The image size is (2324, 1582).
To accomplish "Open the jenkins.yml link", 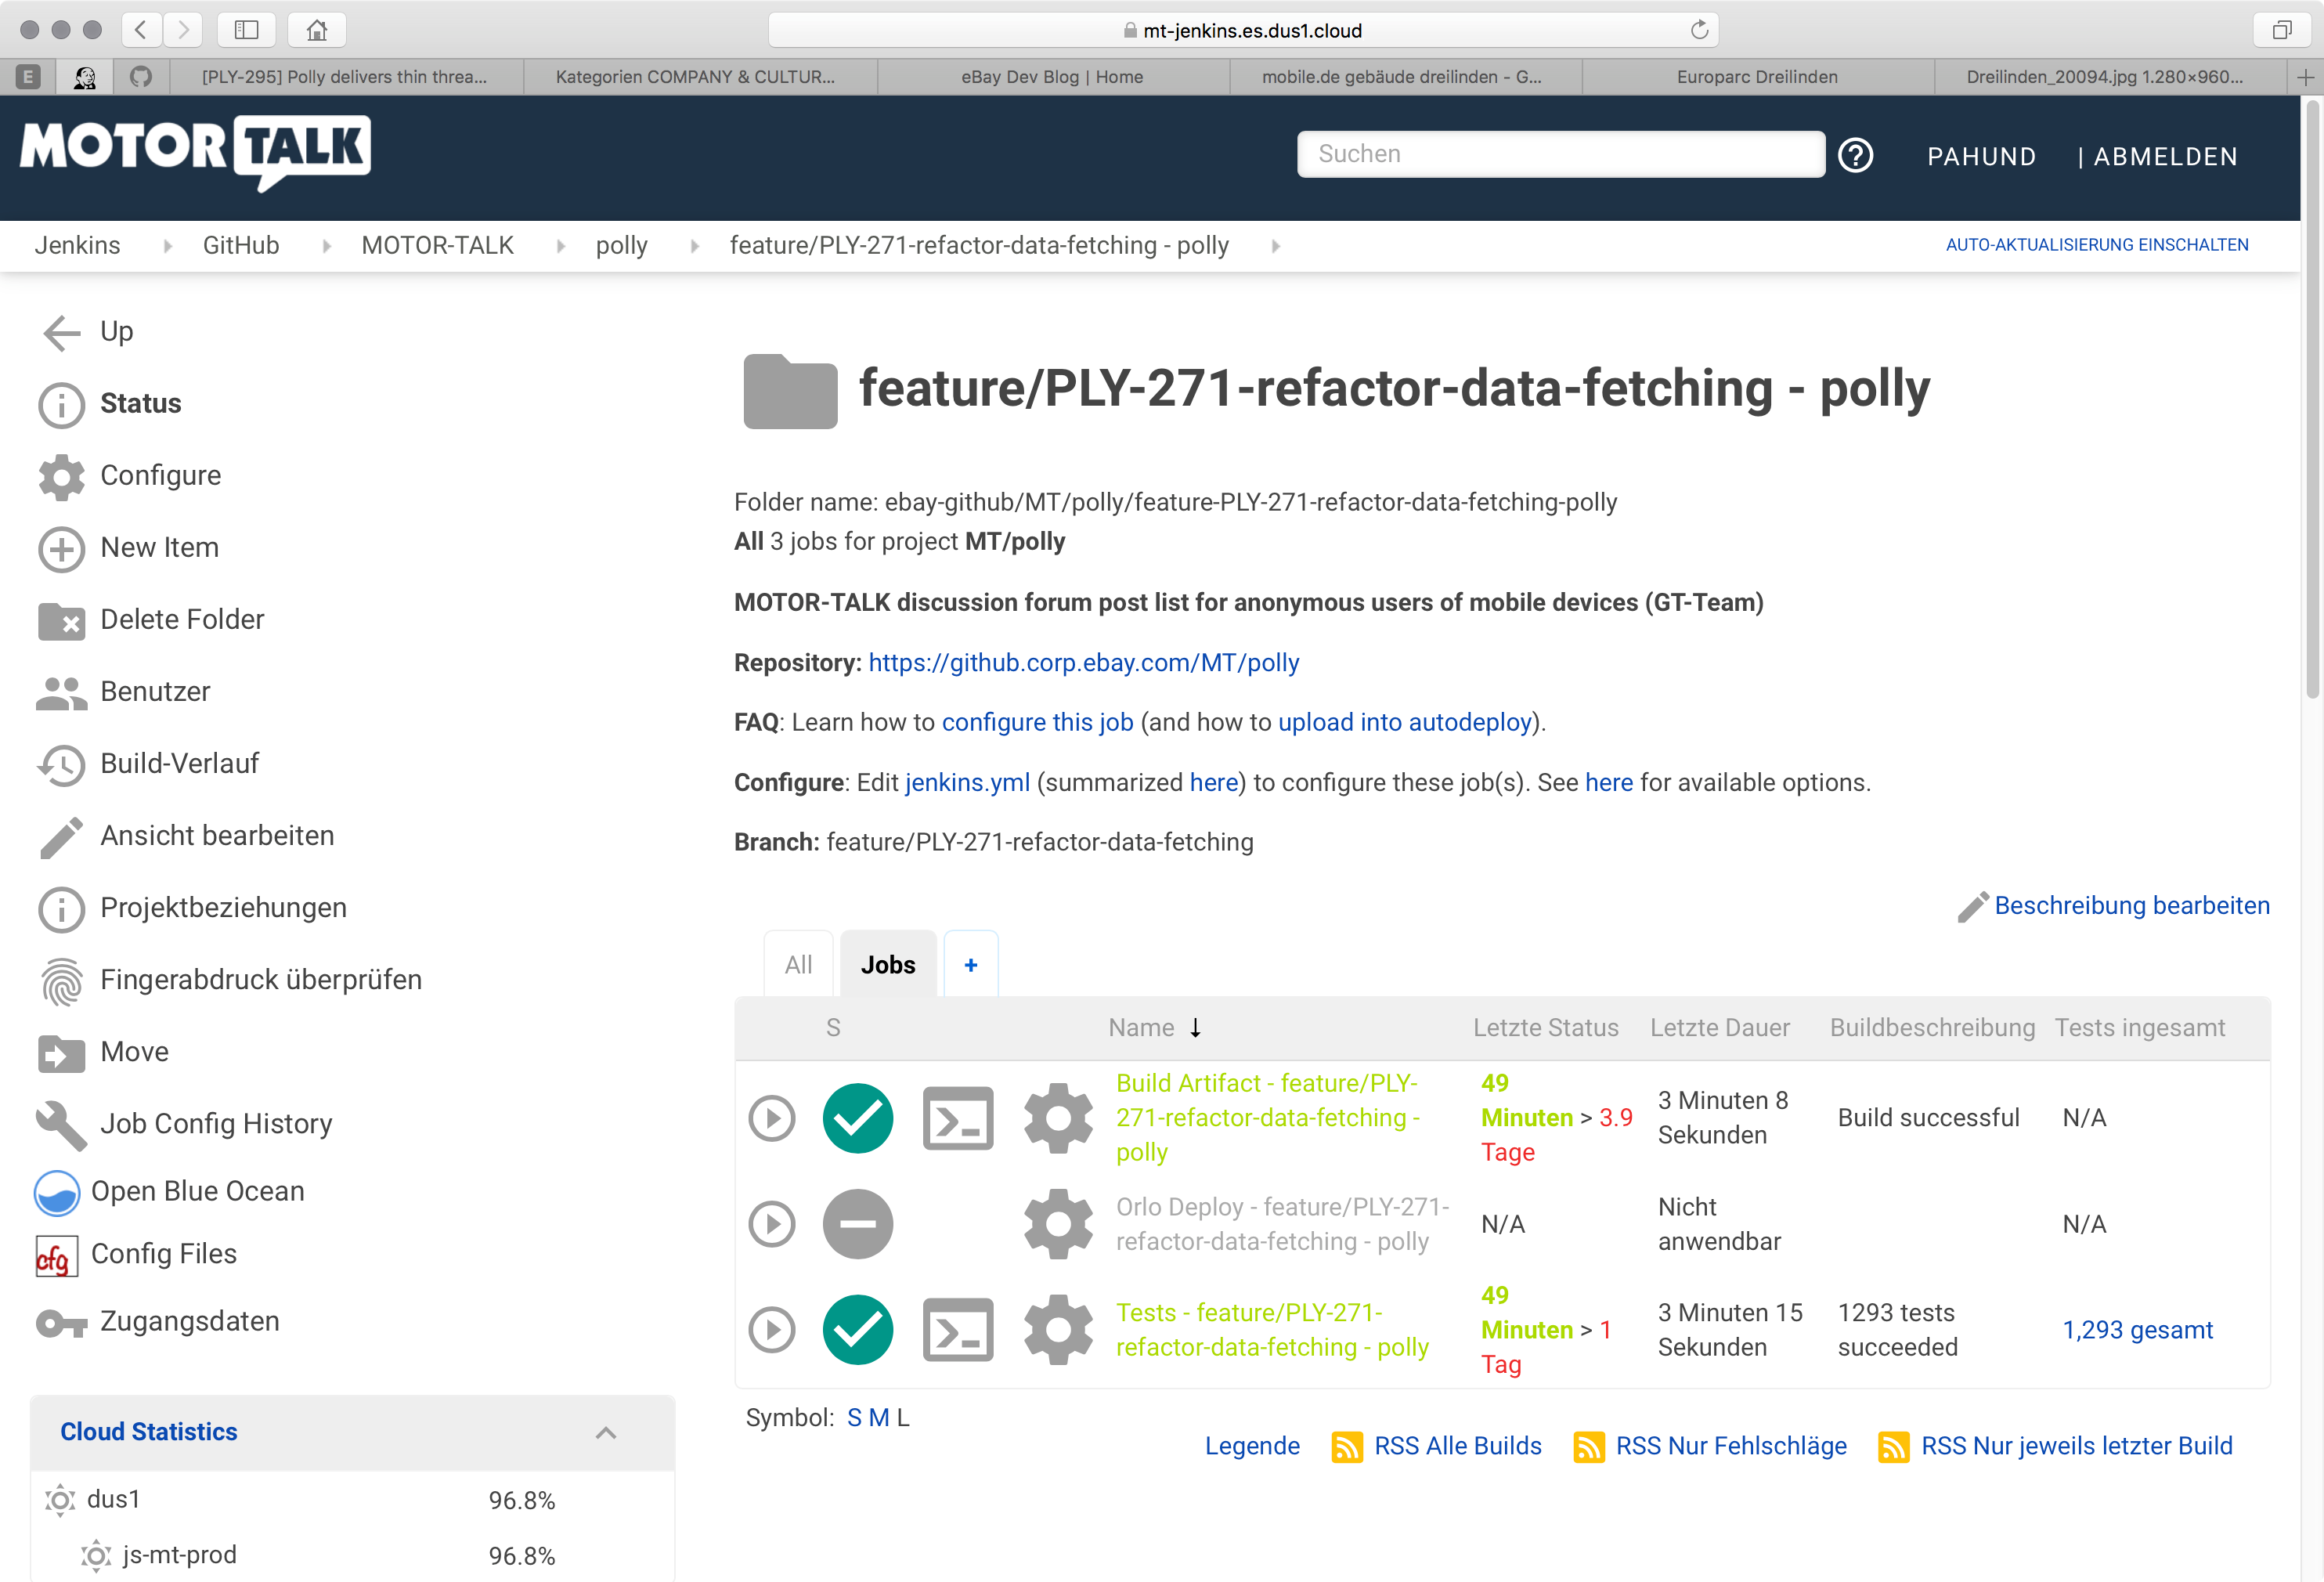I will (967, 783).
